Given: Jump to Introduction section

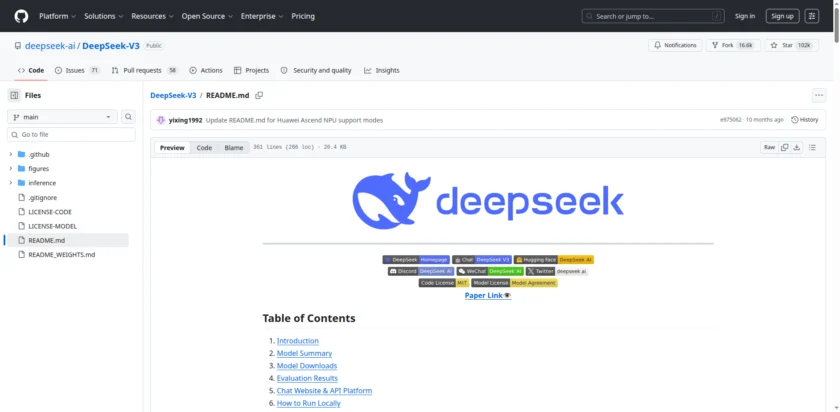Looking at the screenshot, I should coord(297,341).
